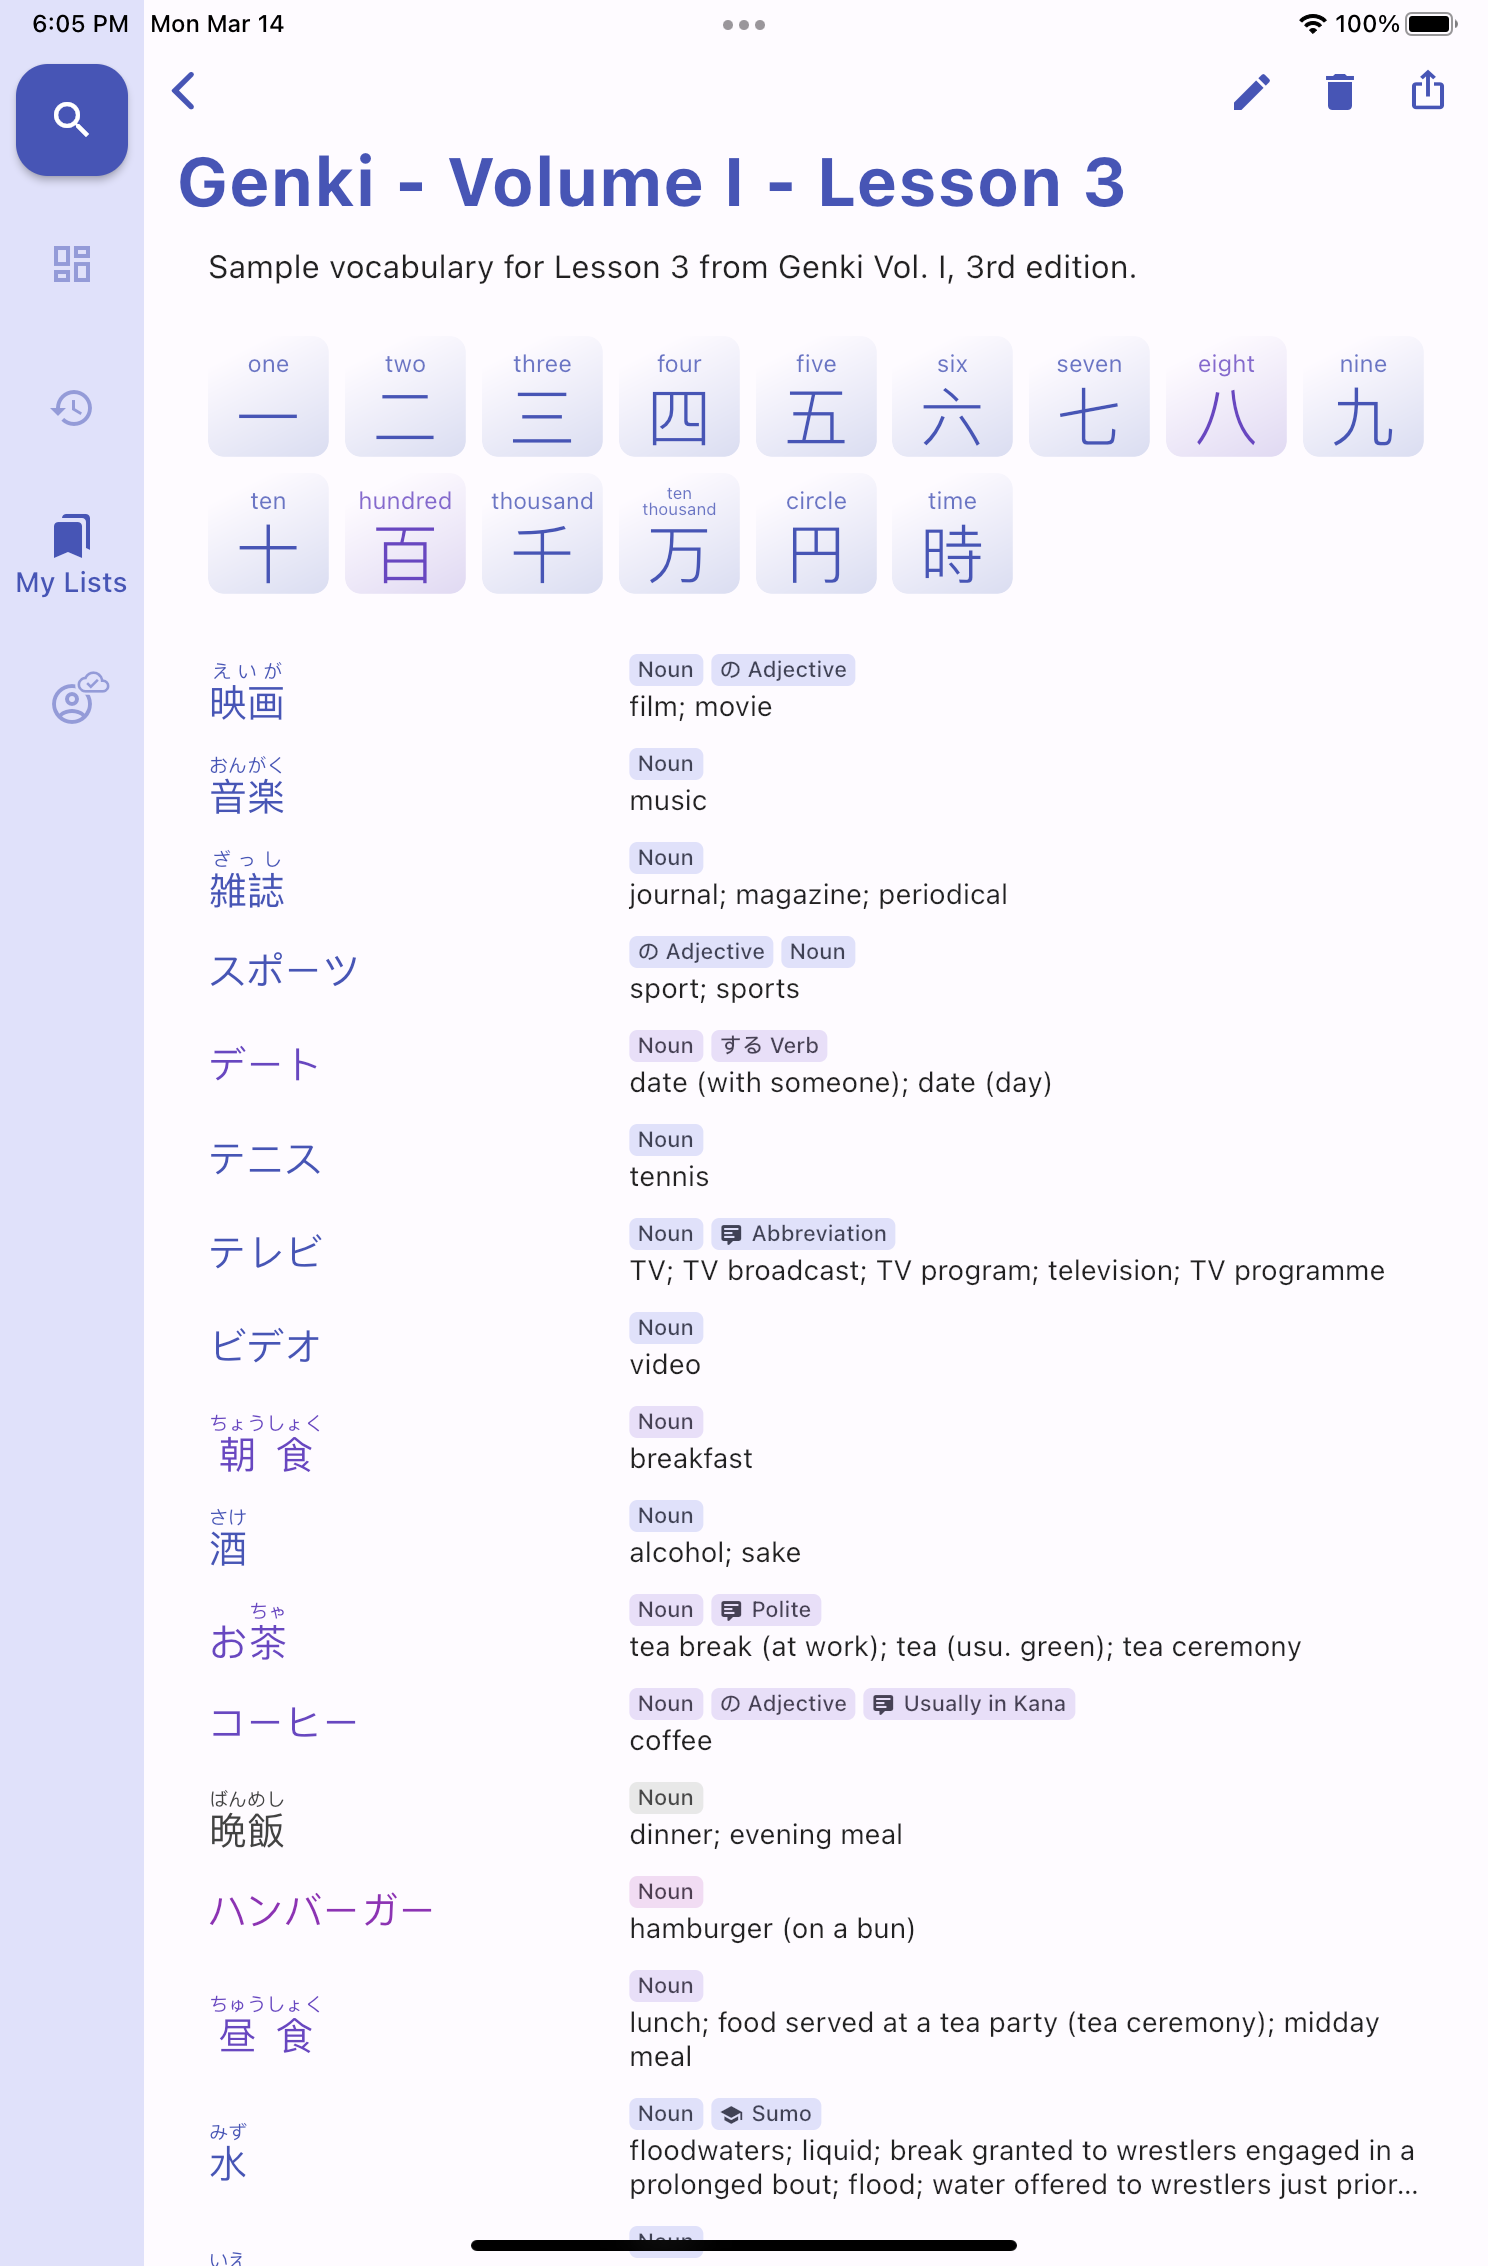Viewport: 1488px width, 2266px height.
Task: Click the definition 'journal; magazine; periodical'
Action: 818,895
